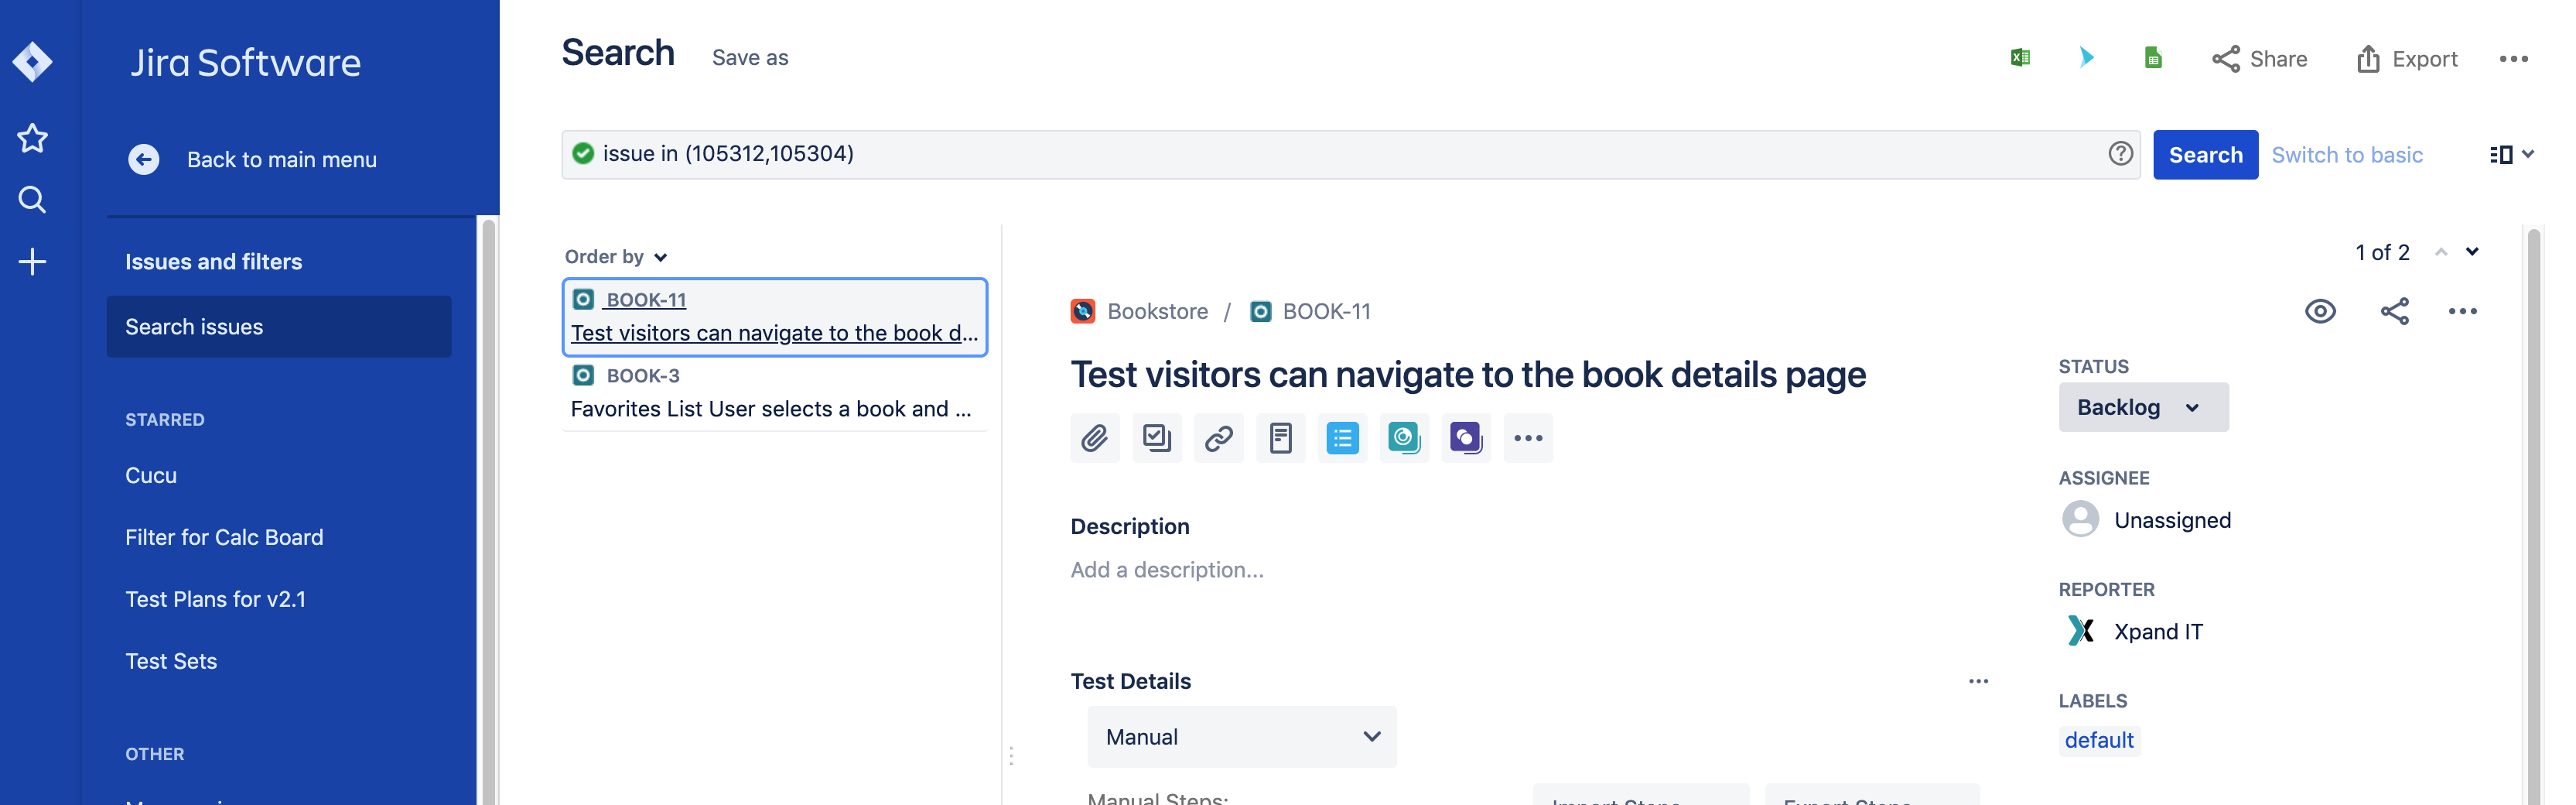Screen dimensions: 2576x805
Task: Open the view layout switcher dropdown
Action: tap(2511, 154)
